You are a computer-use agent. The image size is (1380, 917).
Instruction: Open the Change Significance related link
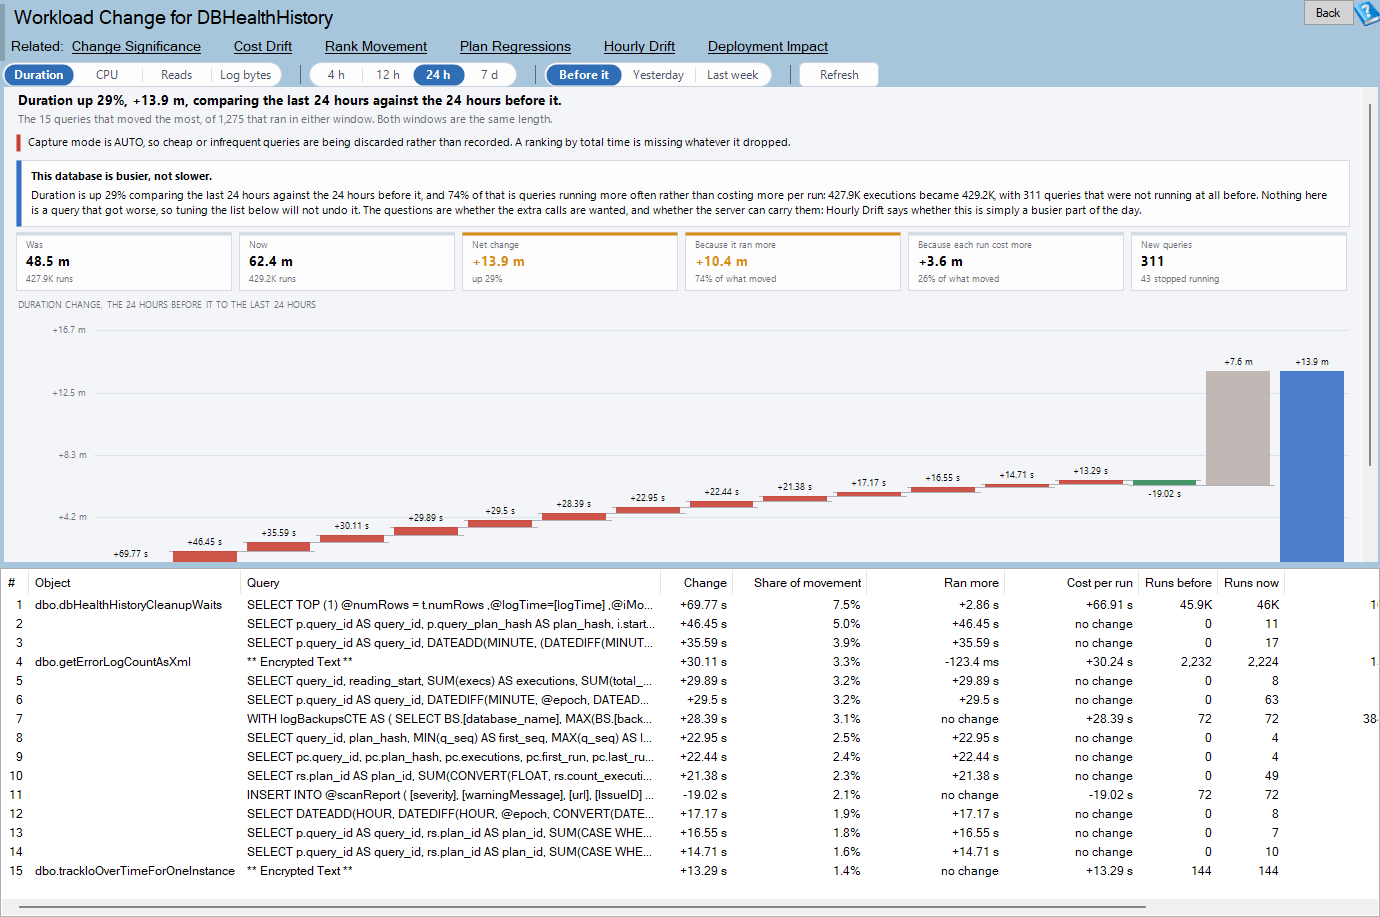(136, 46)
